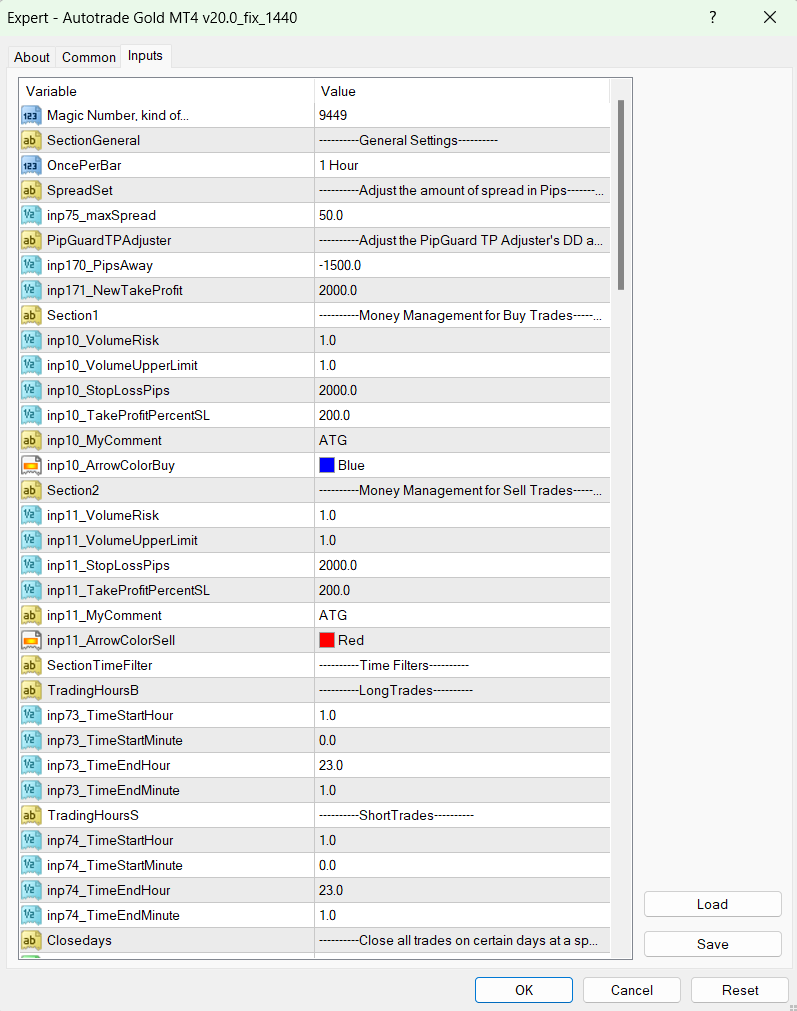
Task: Click the double-type icon beside inp75_maxSpread
Action: tap(30, 216)
